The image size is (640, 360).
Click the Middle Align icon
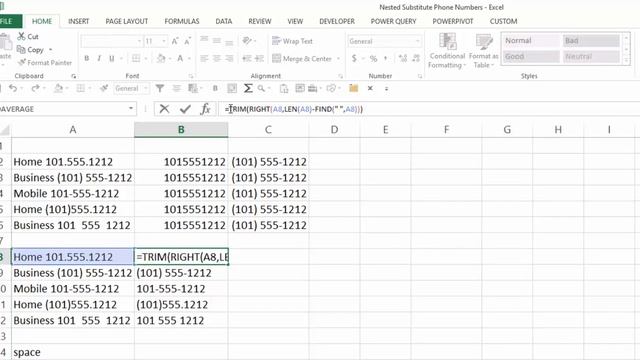217,41
